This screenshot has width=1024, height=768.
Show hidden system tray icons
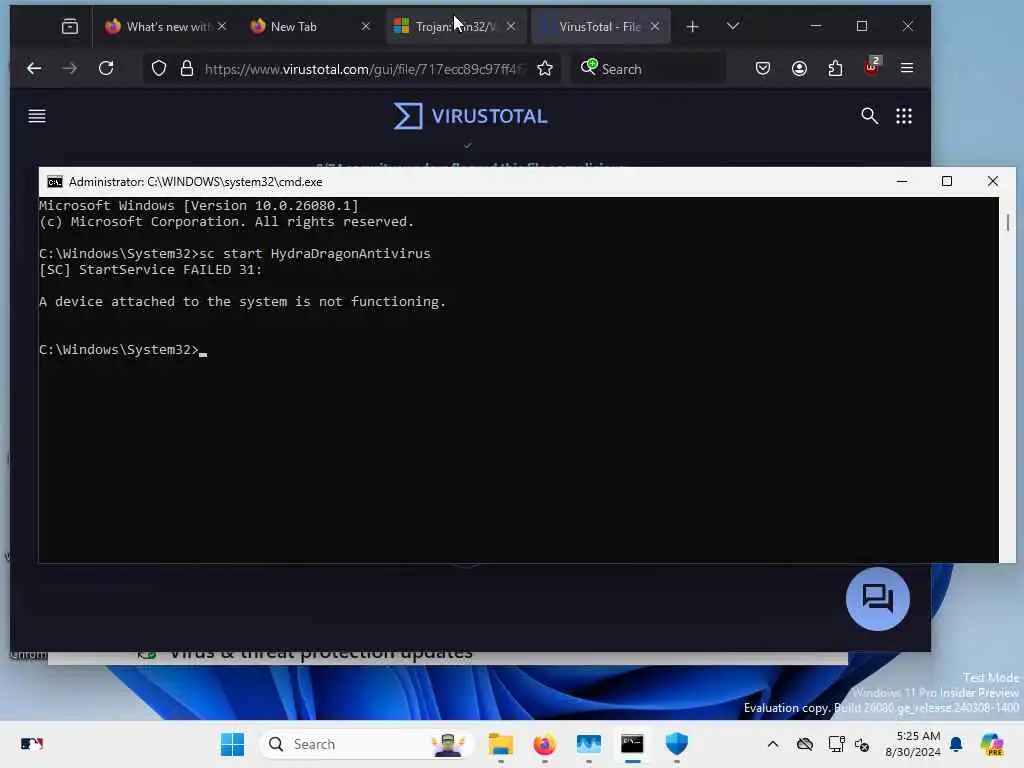coord(773,744)
